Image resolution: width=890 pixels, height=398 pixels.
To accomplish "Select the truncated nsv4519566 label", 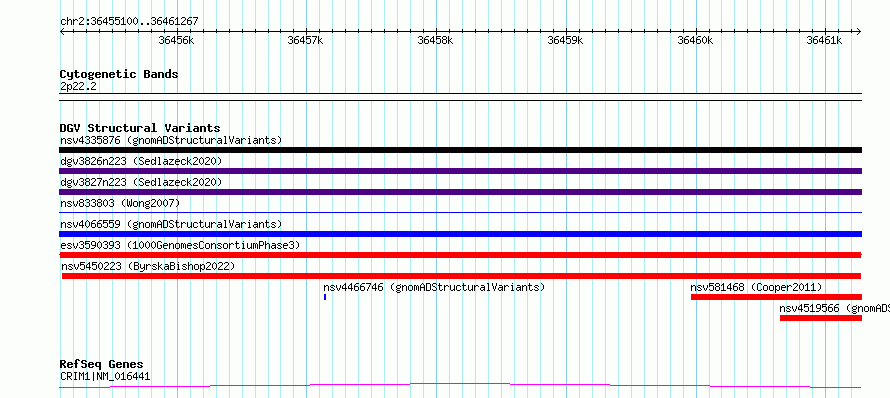I will click(834, 308).
